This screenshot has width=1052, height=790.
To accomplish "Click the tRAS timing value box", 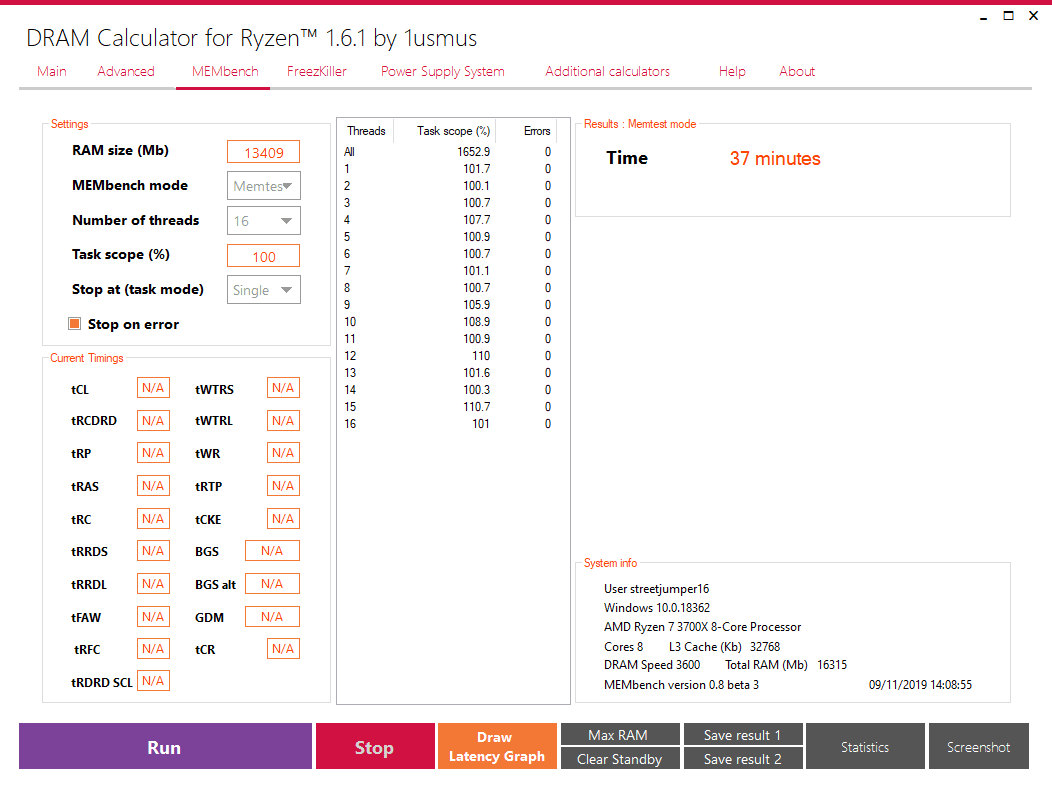I will pos(153,486).
